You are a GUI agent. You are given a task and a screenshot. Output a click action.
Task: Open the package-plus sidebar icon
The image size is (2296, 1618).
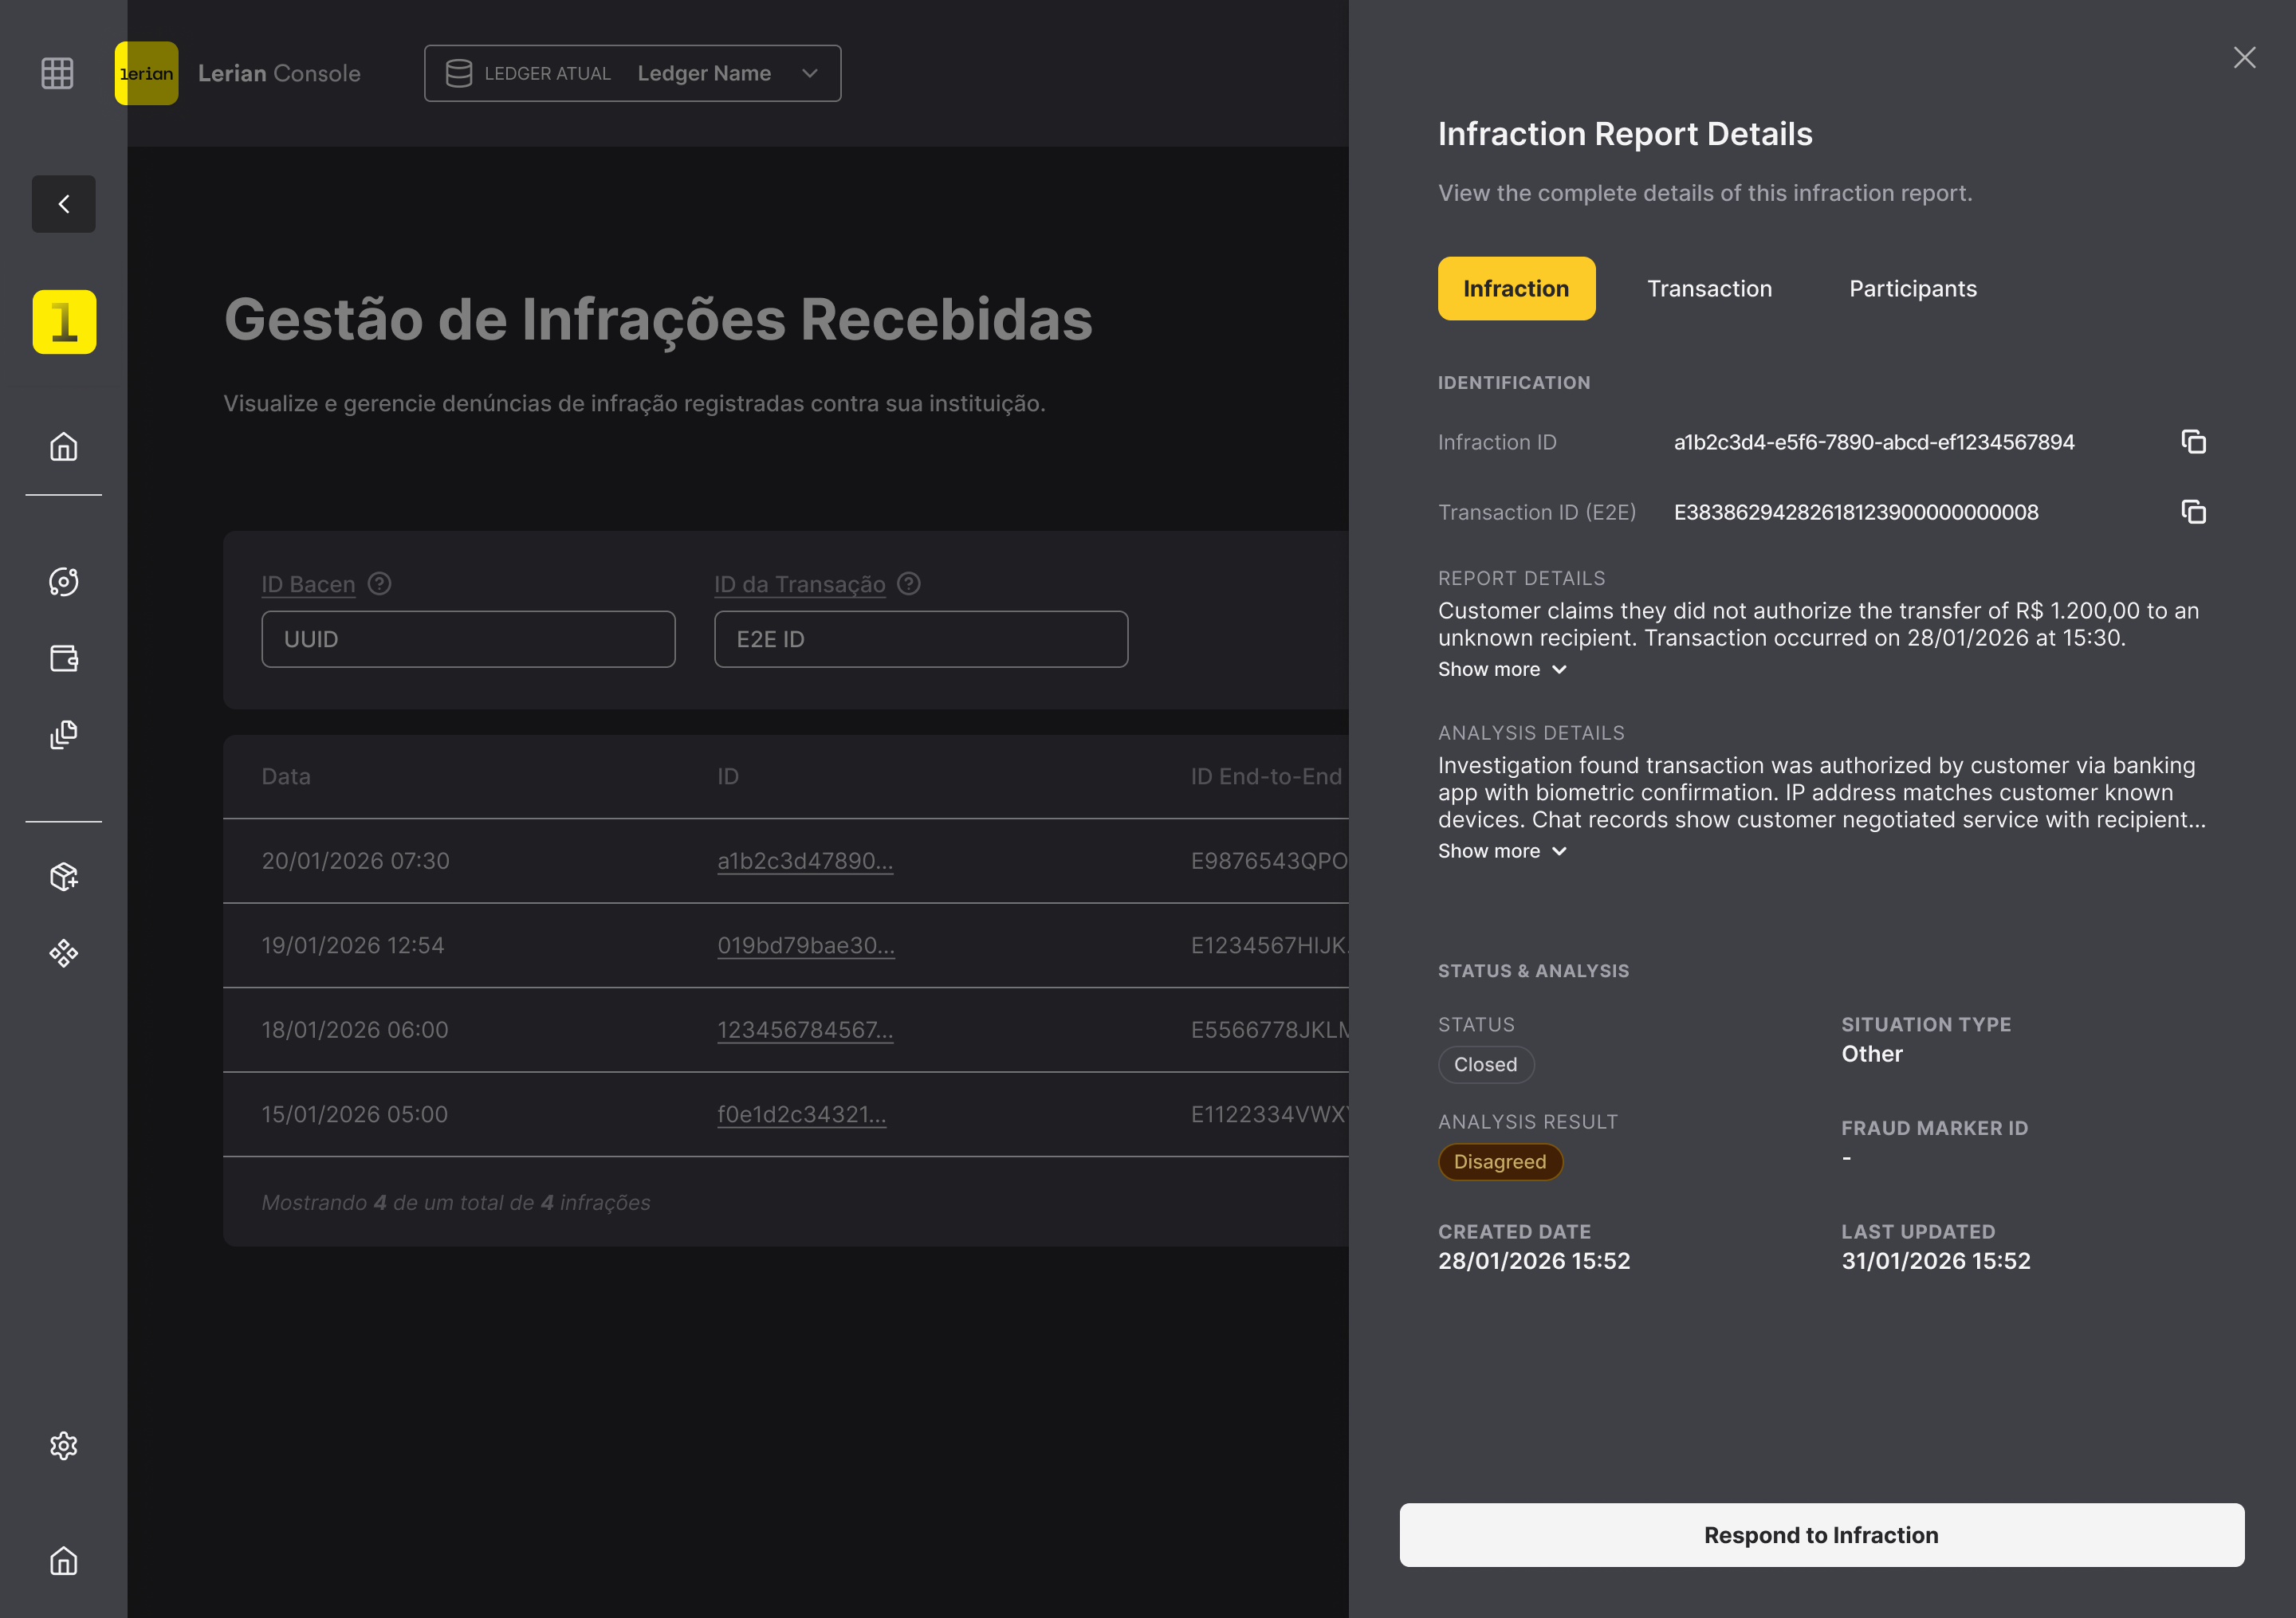[x=64, y=877]
